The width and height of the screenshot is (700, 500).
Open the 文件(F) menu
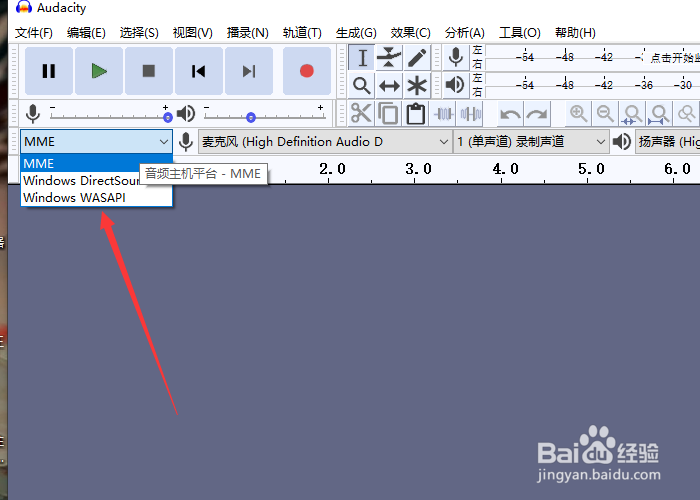tap(33, 33)
